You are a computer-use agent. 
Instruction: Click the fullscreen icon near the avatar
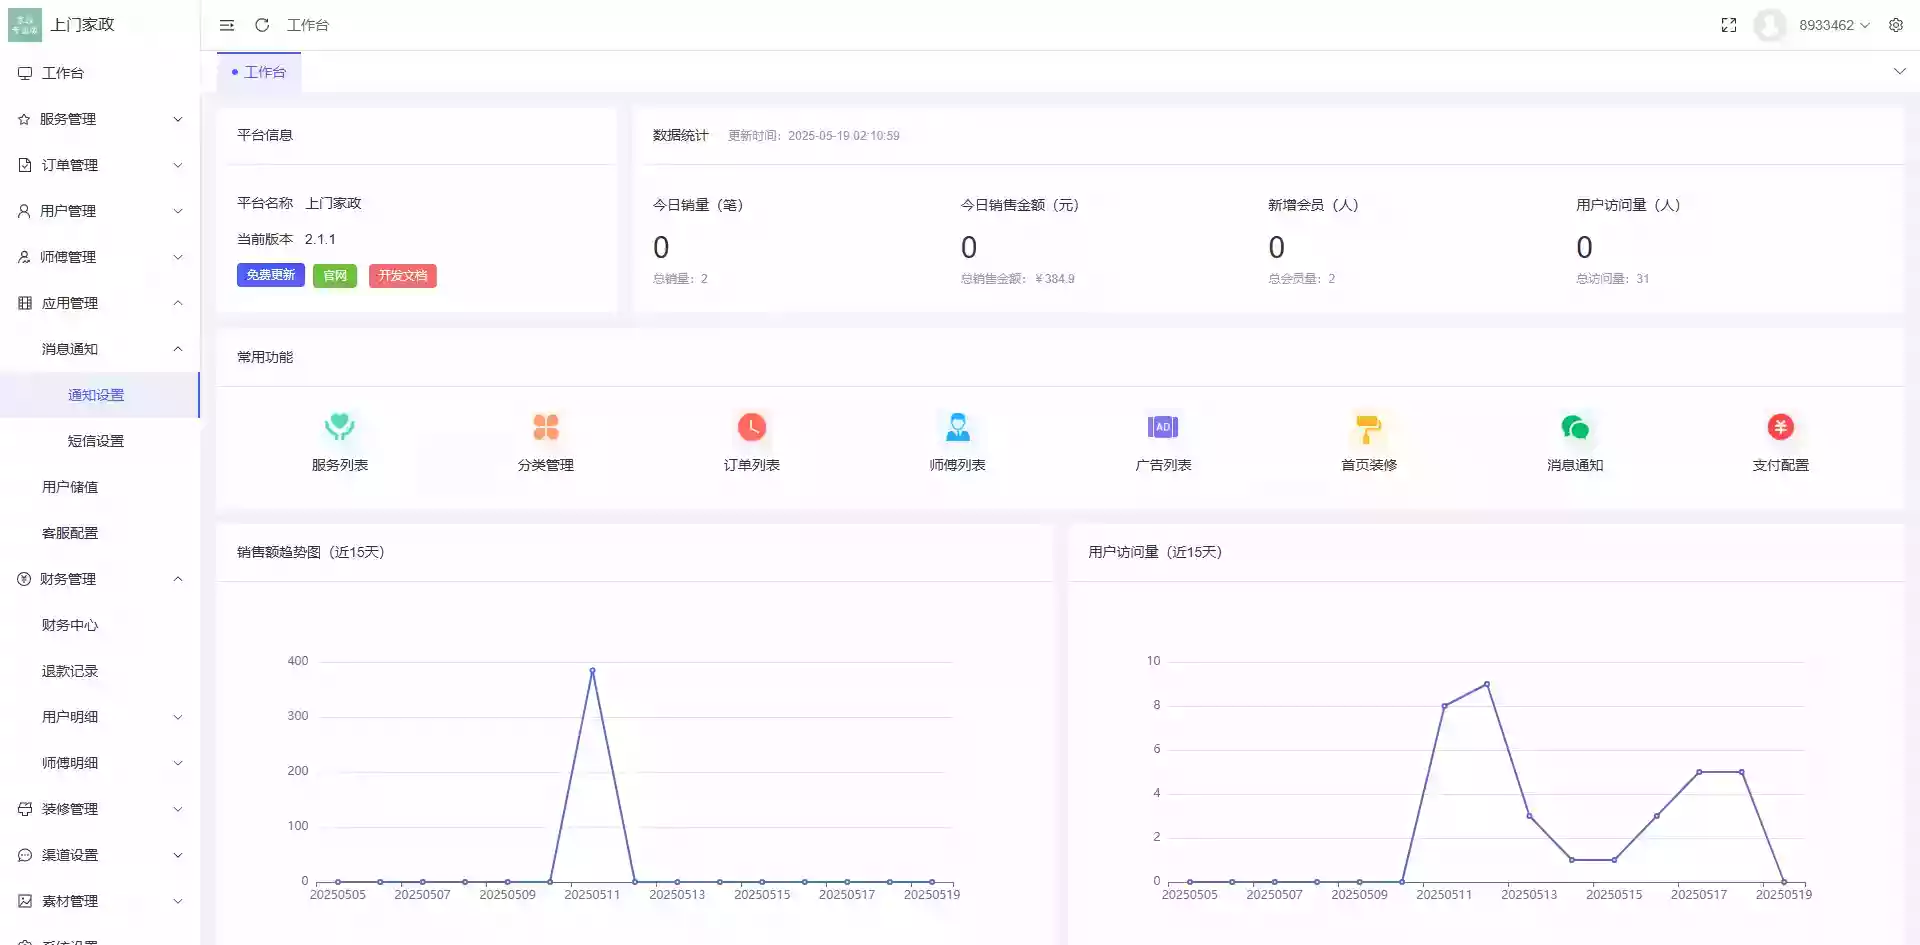click(1729, 25)
